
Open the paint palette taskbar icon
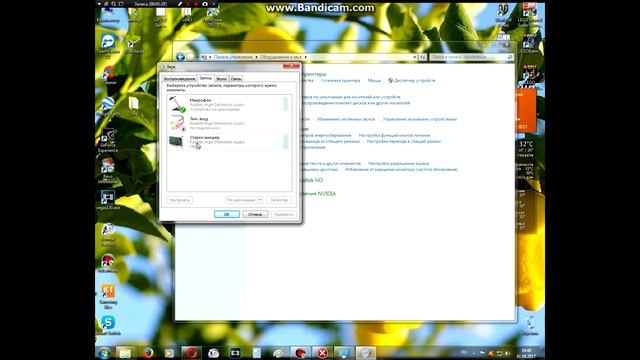point(279,353)
